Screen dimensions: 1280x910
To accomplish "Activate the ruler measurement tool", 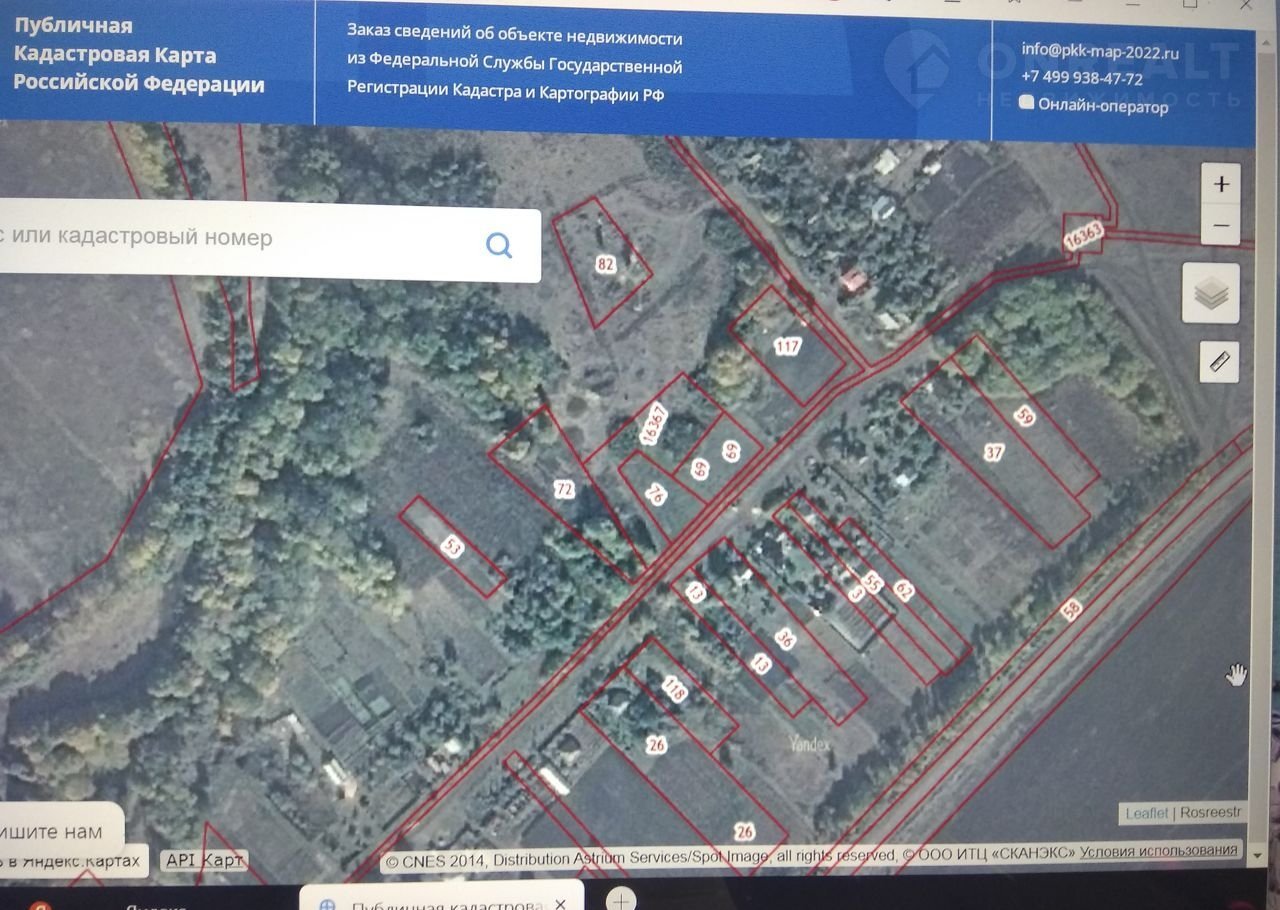I will (1220, 362).
